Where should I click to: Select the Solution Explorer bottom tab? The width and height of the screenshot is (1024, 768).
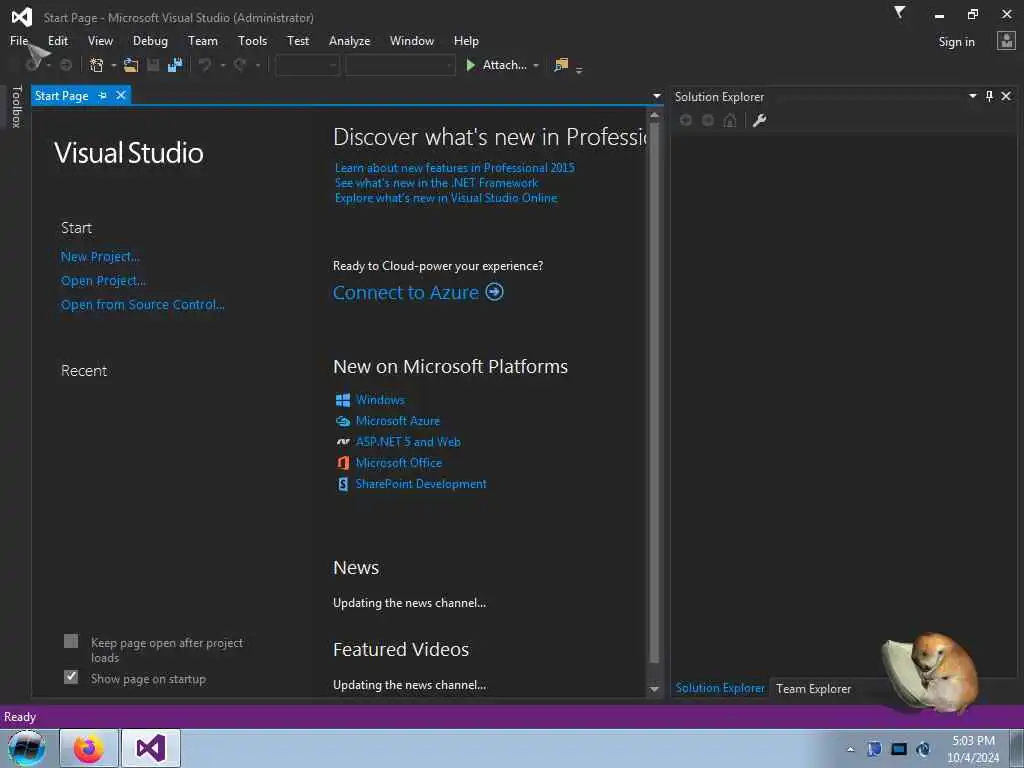(720, 688)
